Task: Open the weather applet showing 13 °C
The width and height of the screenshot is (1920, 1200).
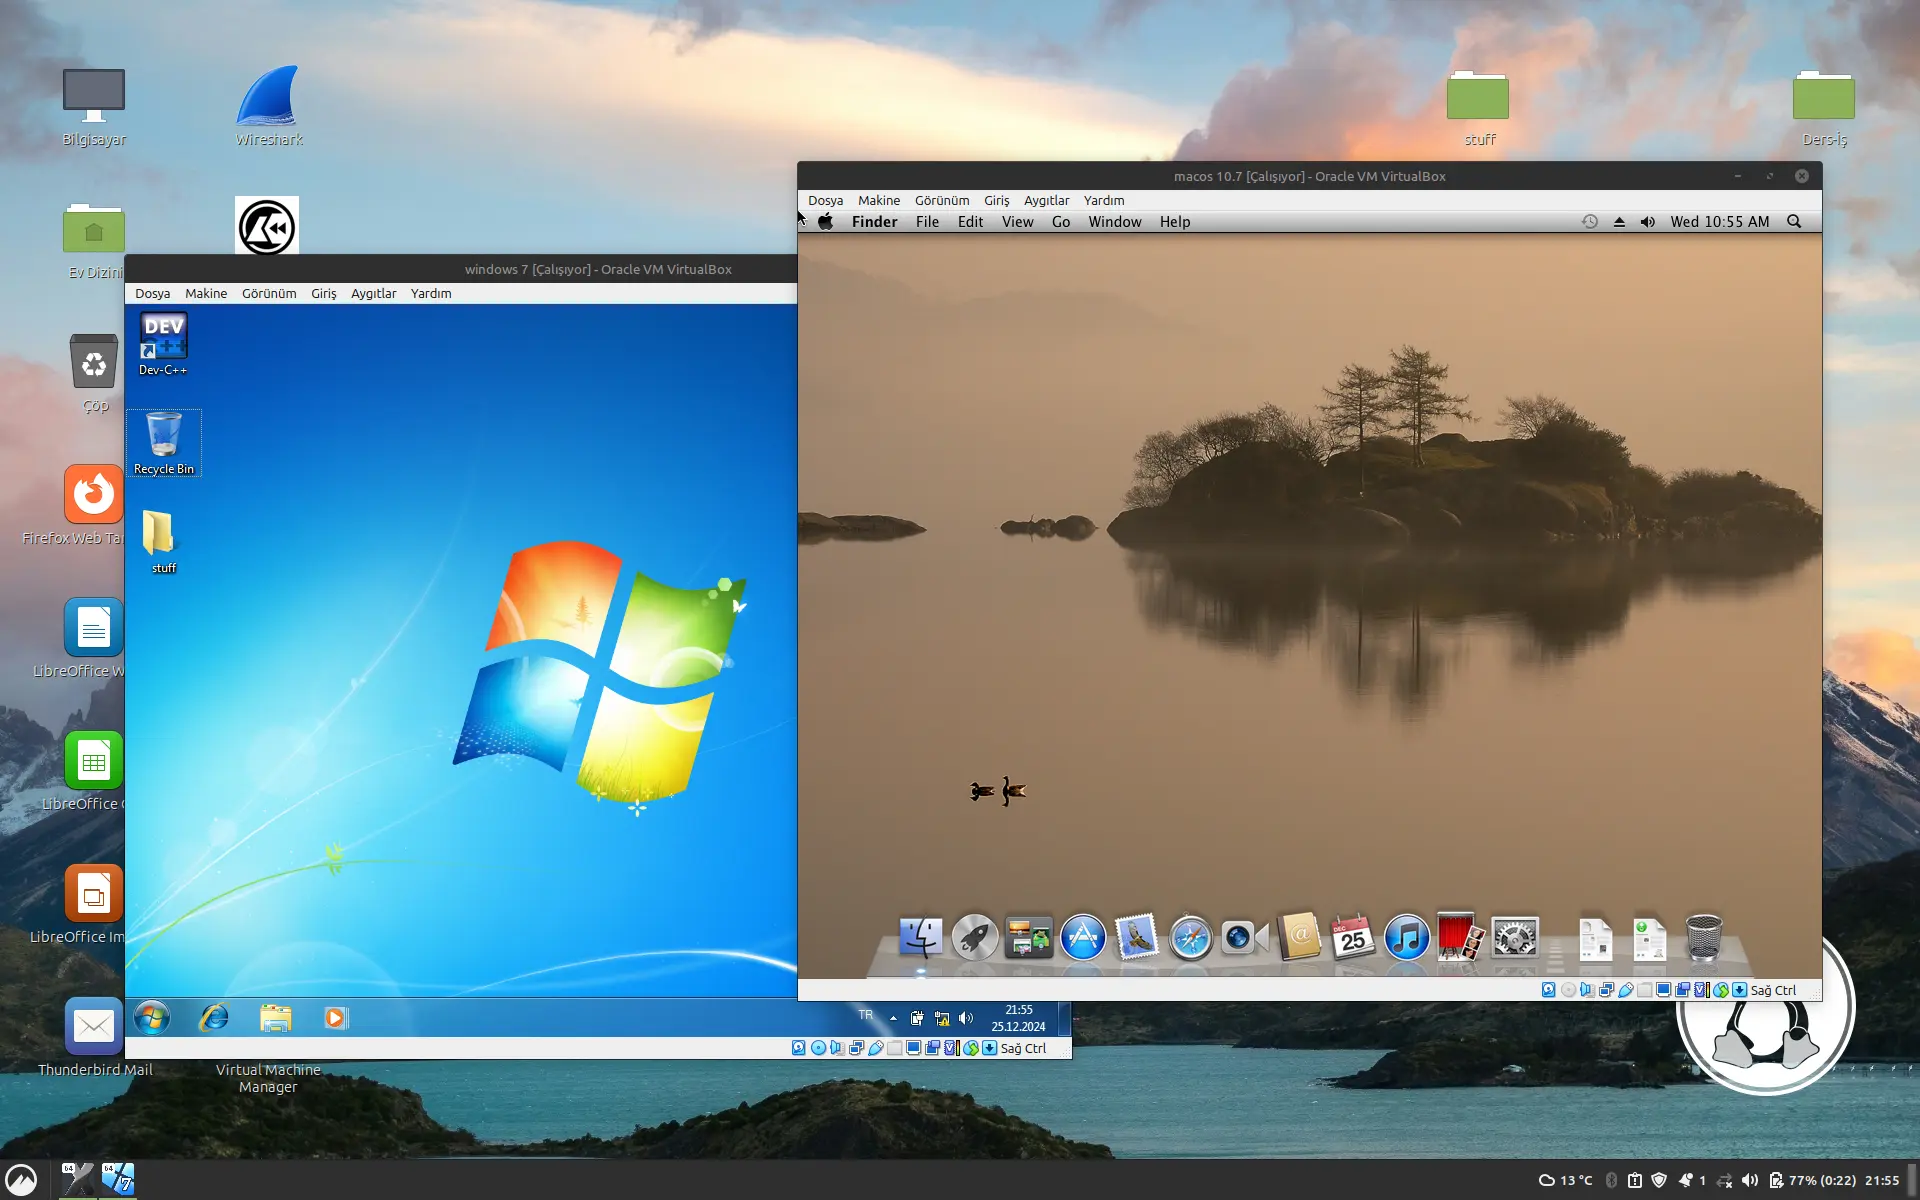Action: pos(1564,1180)
